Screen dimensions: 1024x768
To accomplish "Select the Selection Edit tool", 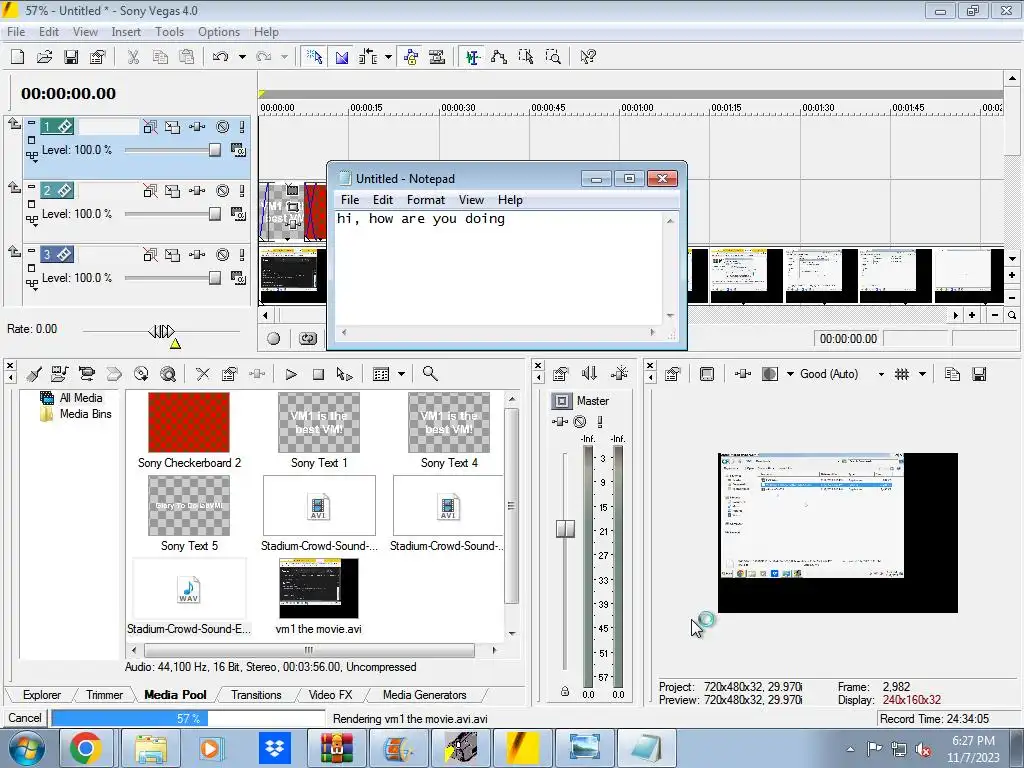I will tap(526, 57).
